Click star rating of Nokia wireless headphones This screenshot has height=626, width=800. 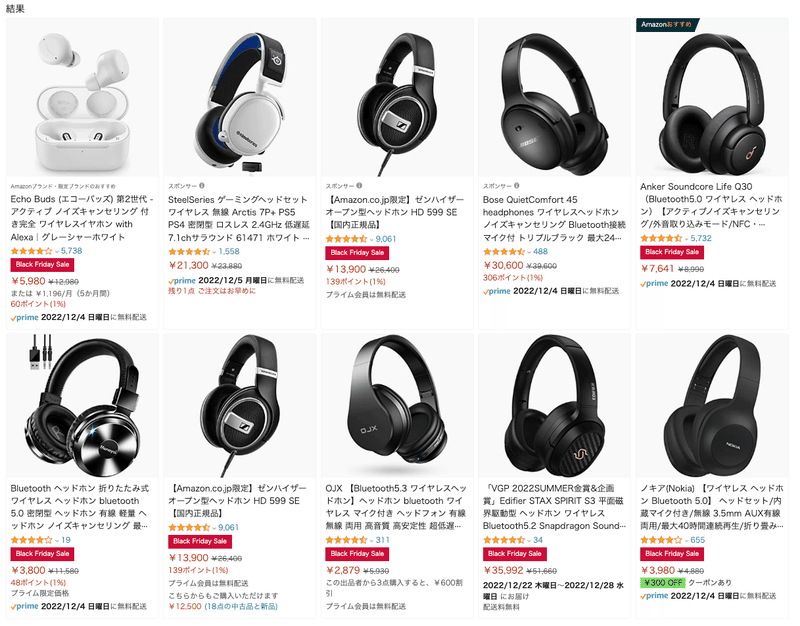pyautogui.click(x=661, y=540)
